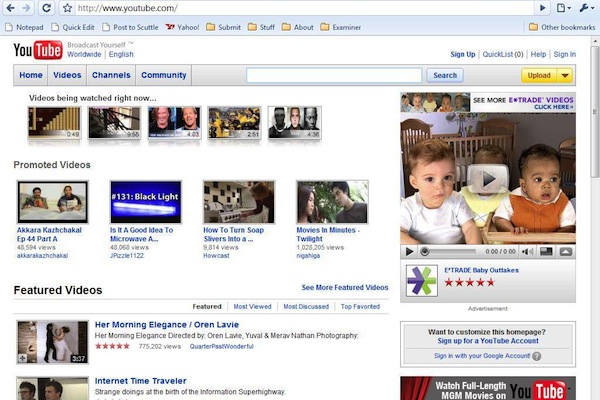Mute the video with the speaker icon

pyautogui.click(x=527, y=251)
